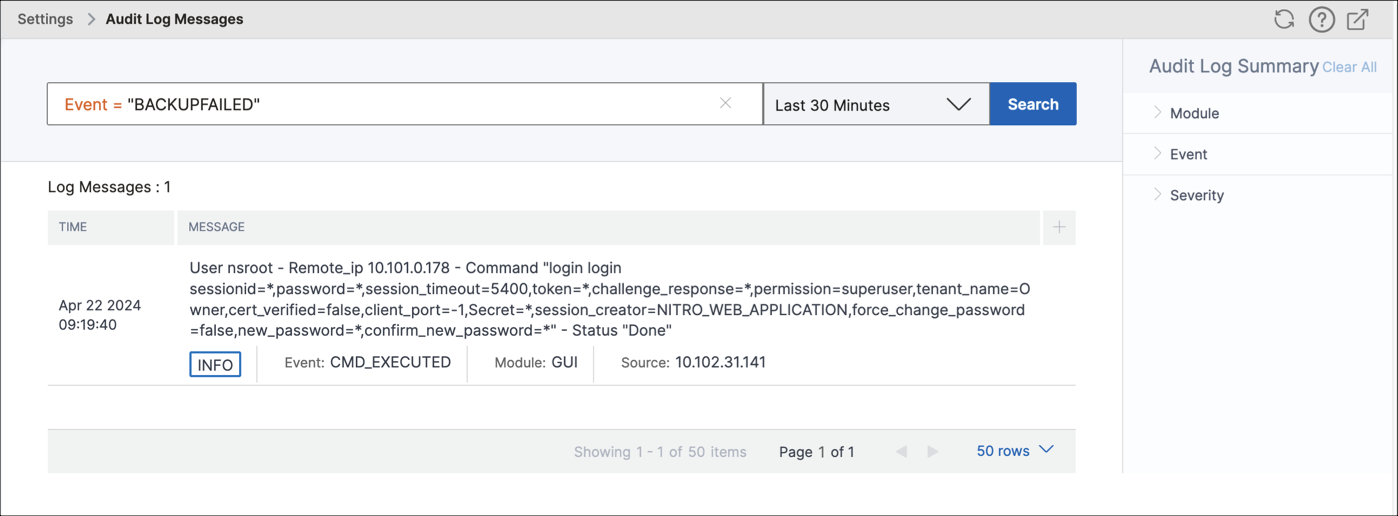1398x516 pixels.
Task: Click the INFO severity badge
Action: click(x=215, y=365)
